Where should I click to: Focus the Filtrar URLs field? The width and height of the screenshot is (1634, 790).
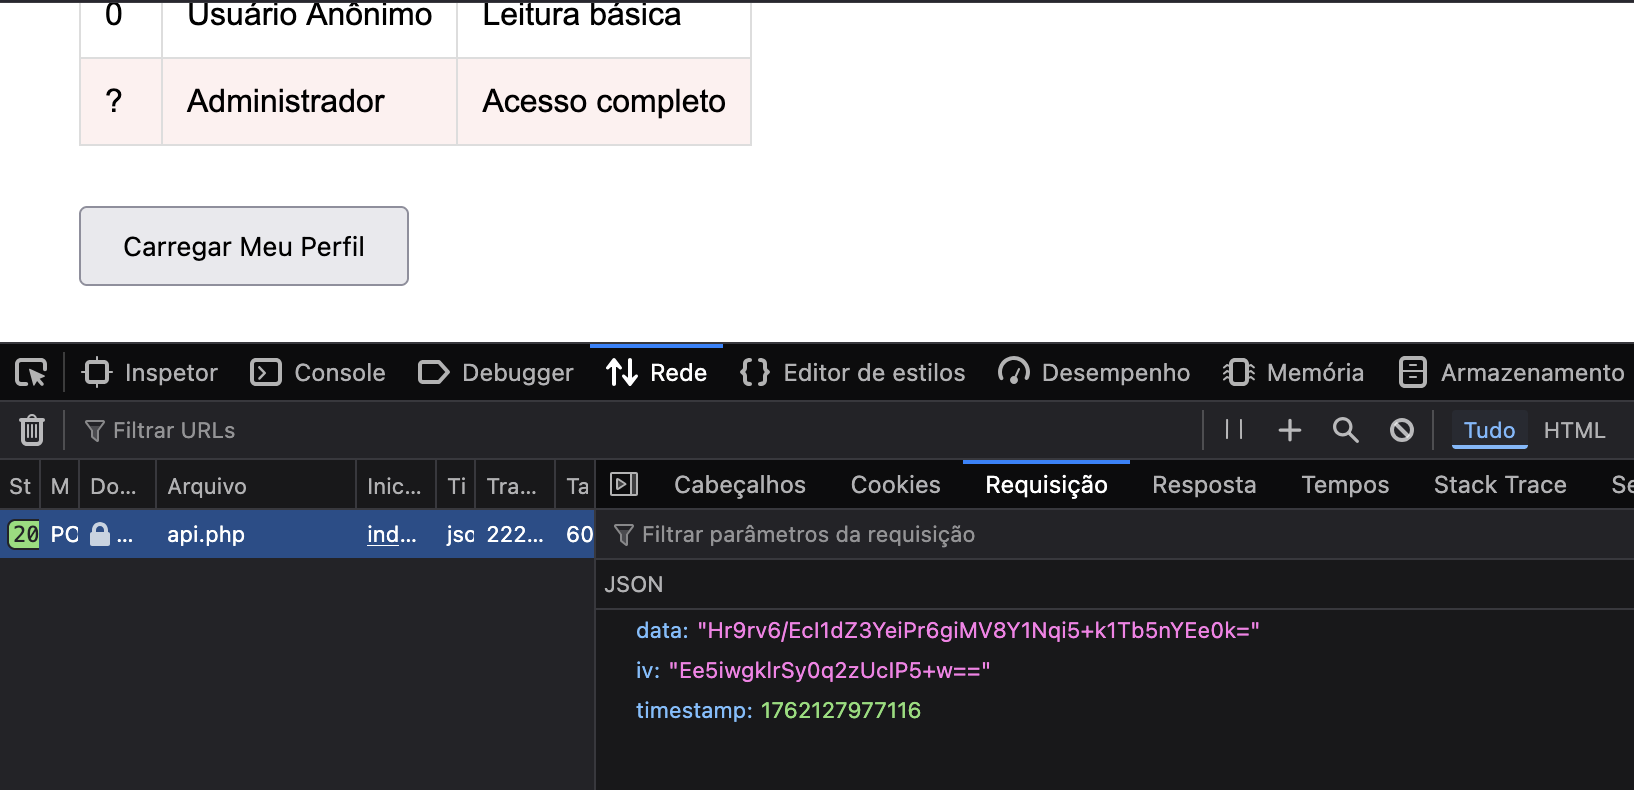click(x=174, y=430)
